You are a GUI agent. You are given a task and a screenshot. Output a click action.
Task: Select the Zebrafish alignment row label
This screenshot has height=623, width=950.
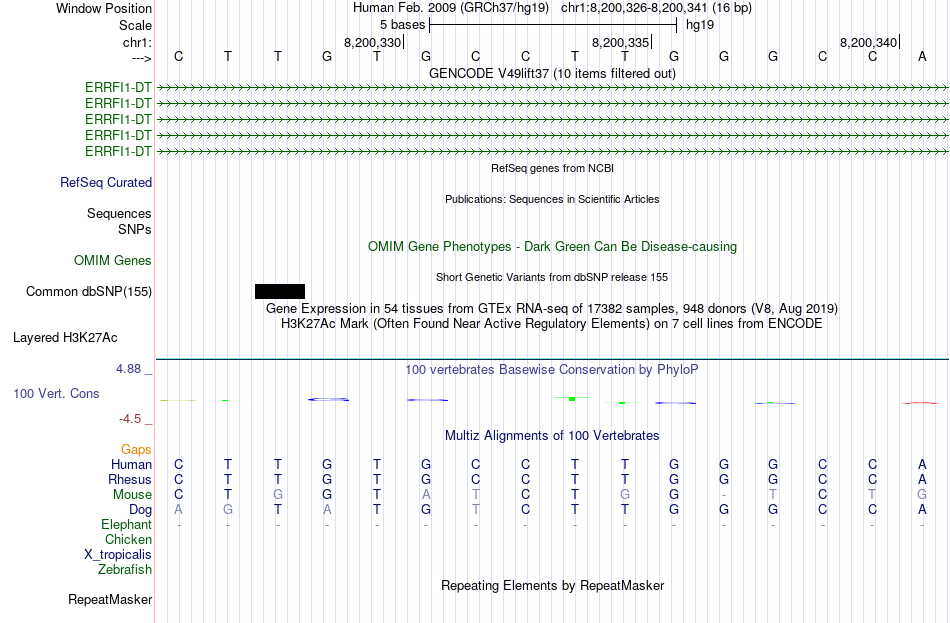tap(125, 570)
